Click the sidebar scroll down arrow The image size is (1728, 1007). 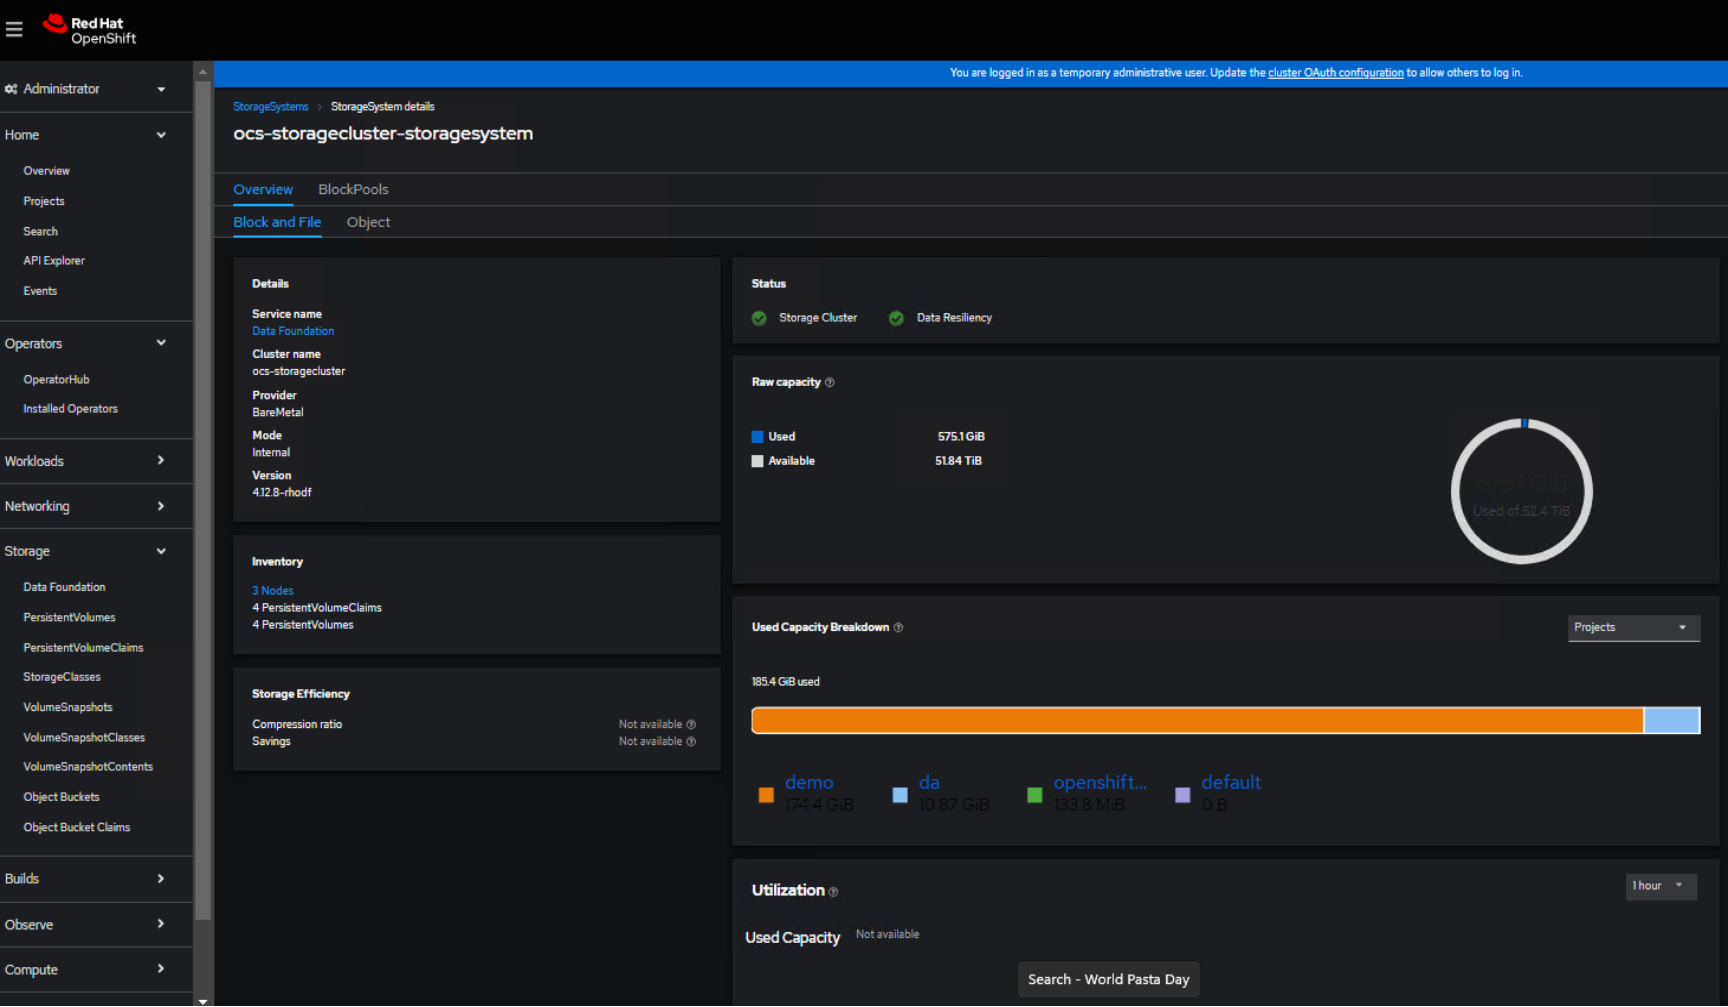(x=203, y=1000)
